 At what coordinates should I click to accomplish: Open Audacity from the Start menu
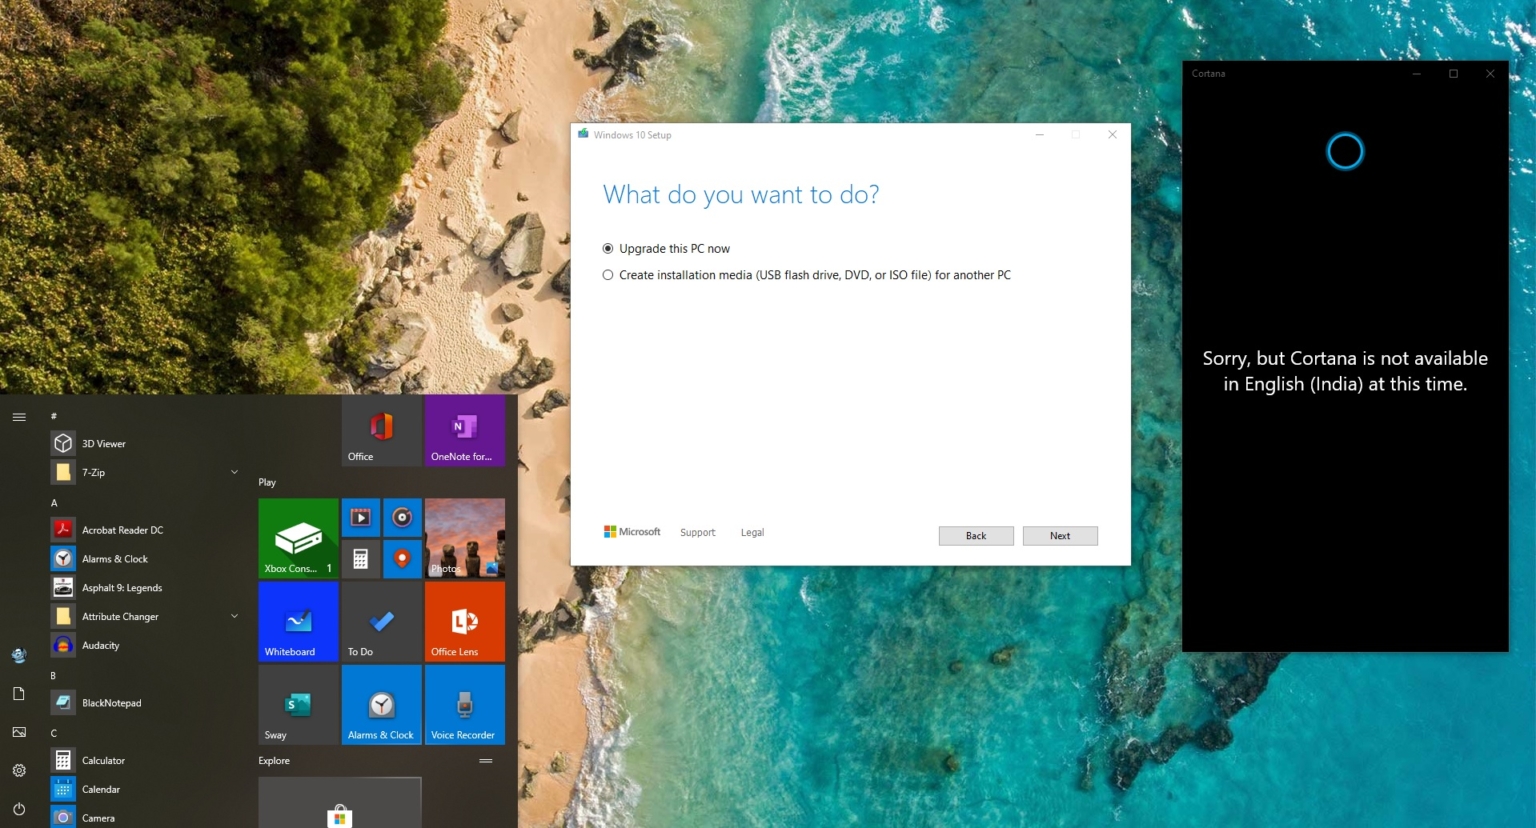(x=101, y=645)
